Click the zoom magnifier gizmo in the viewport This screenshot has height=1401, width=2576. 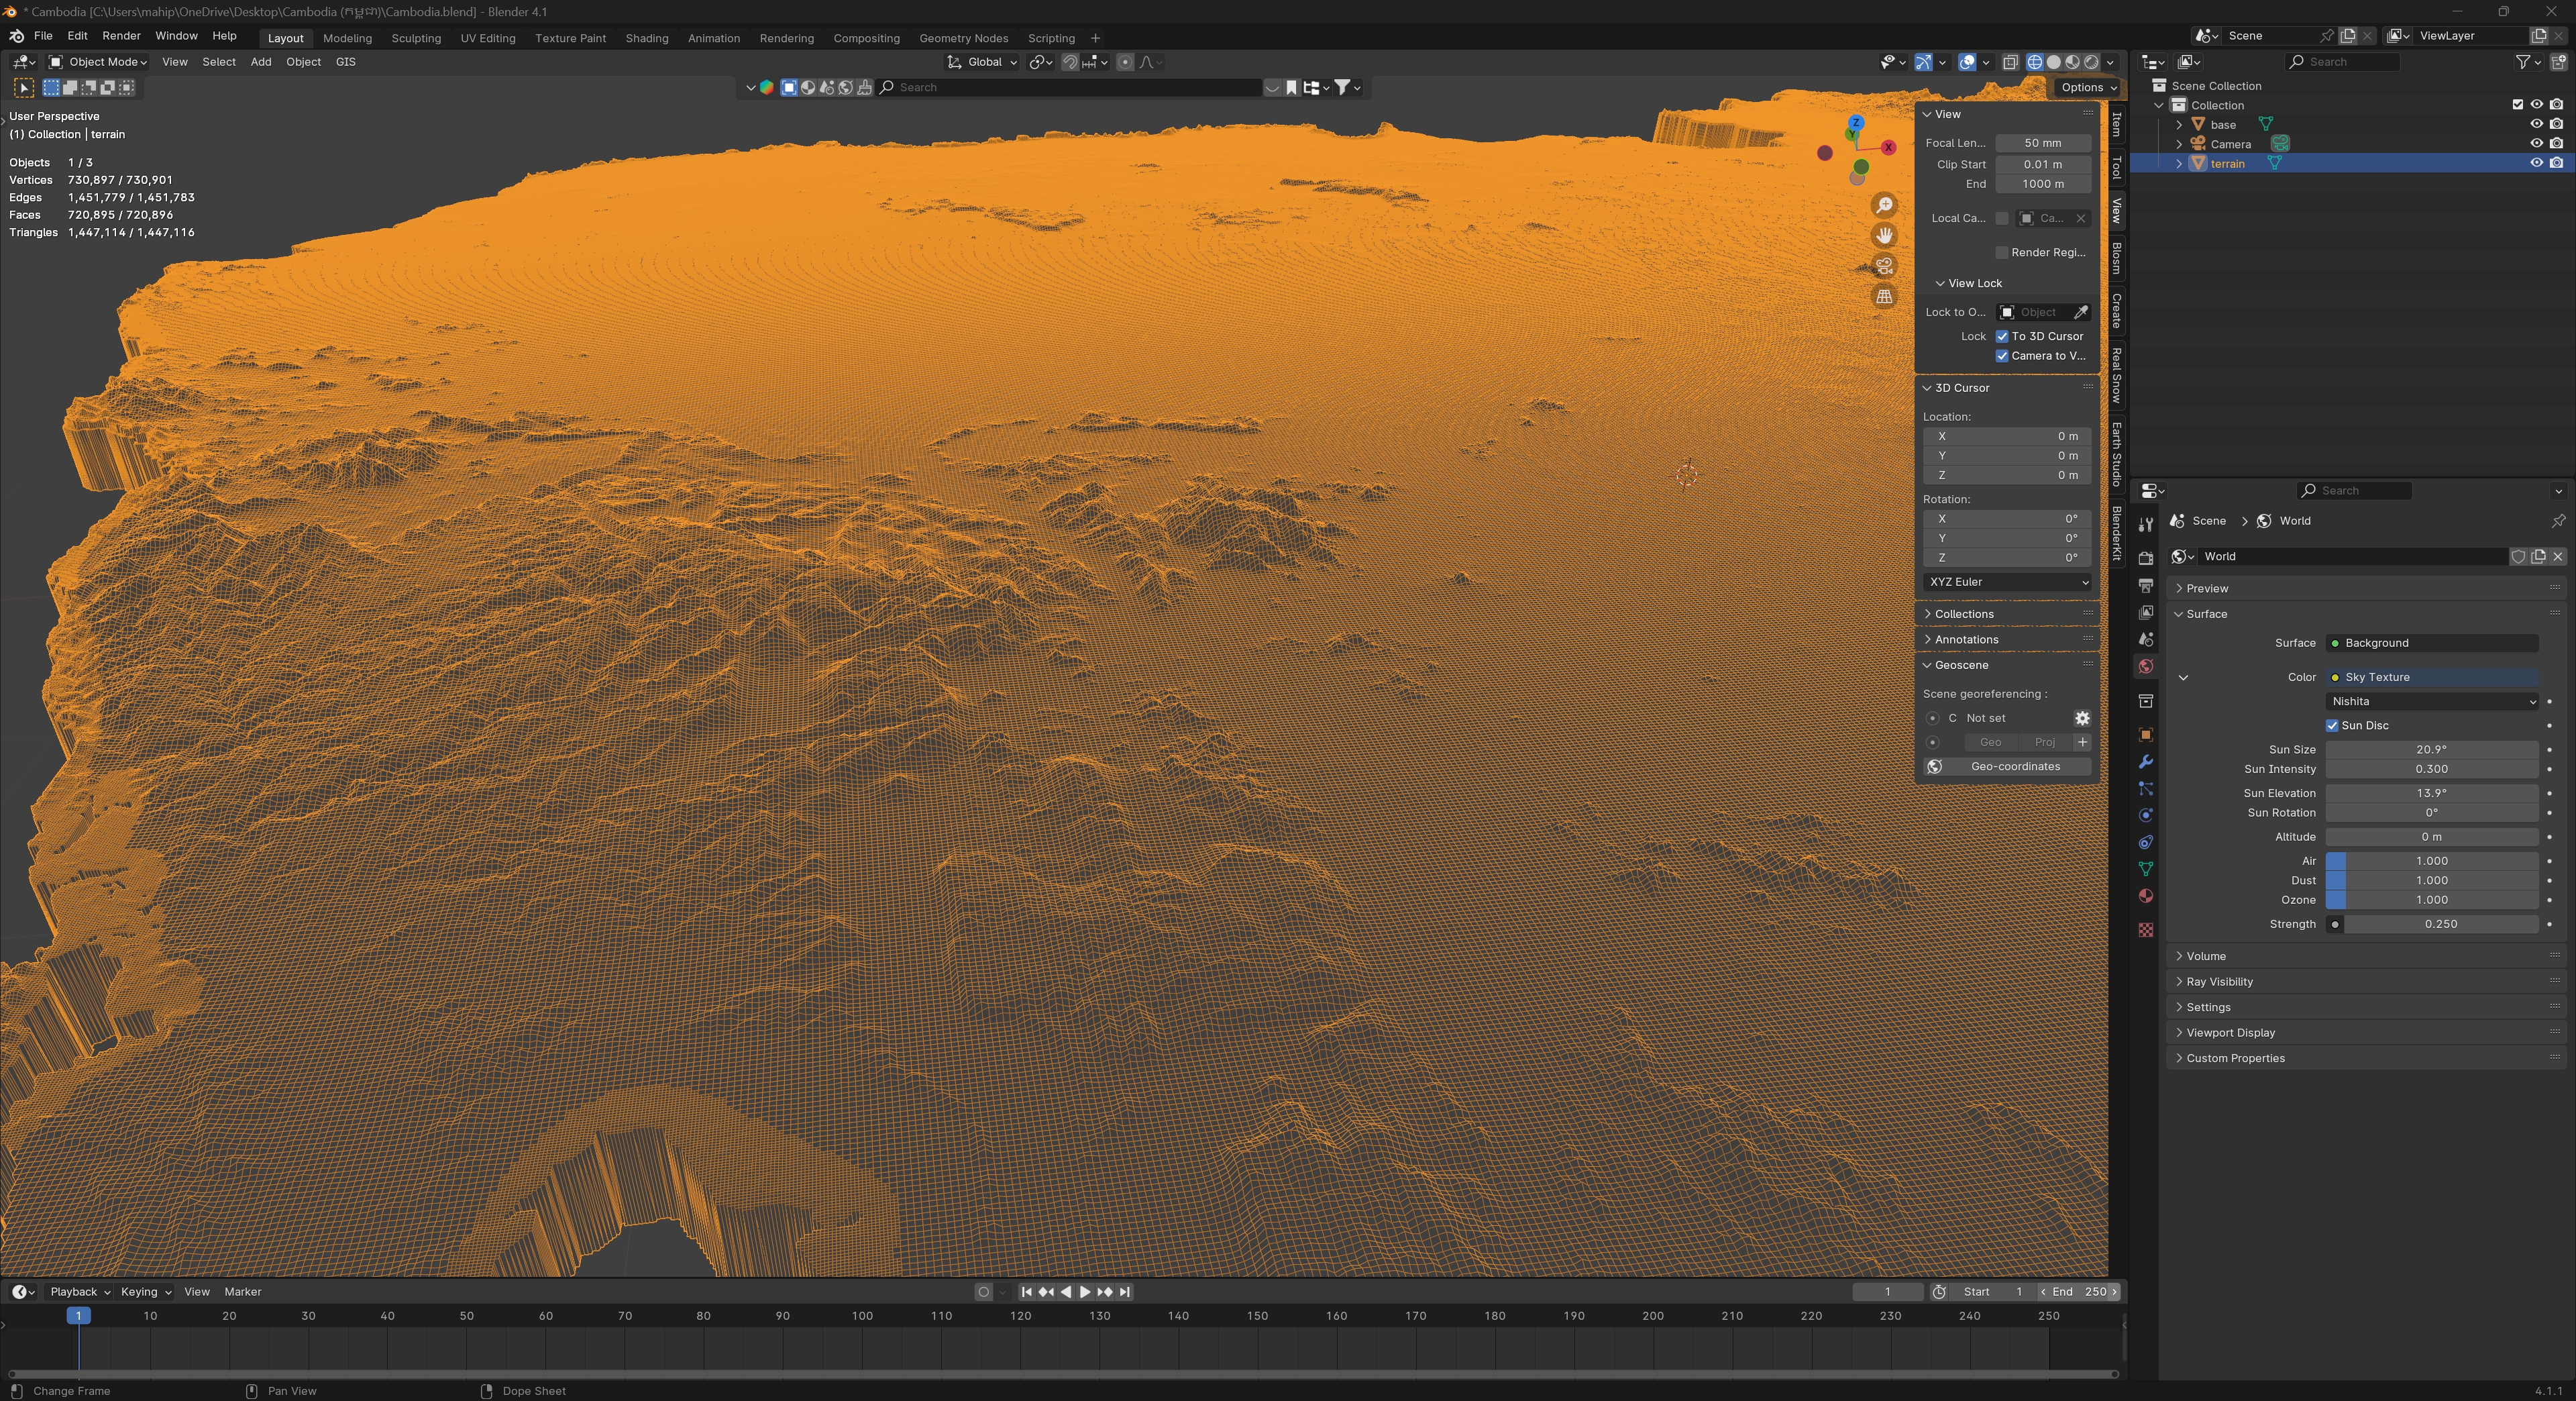coord(1884,205)
